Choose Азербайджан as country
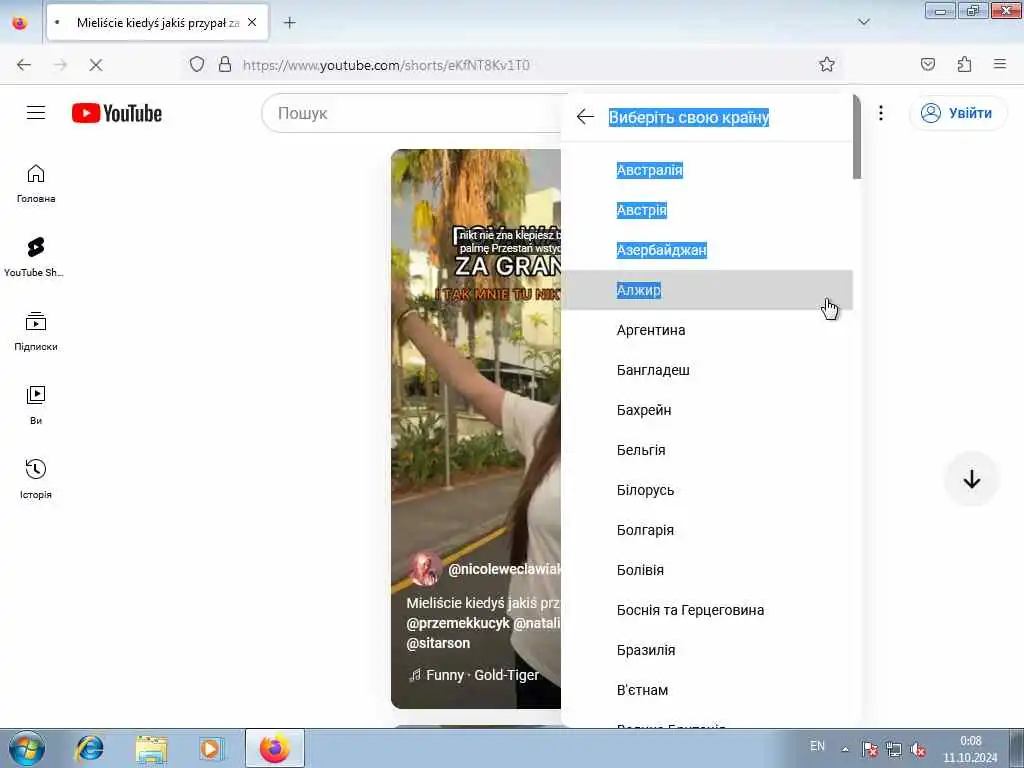This screenshot has height=768, width=1024. [x=707, y=249]
